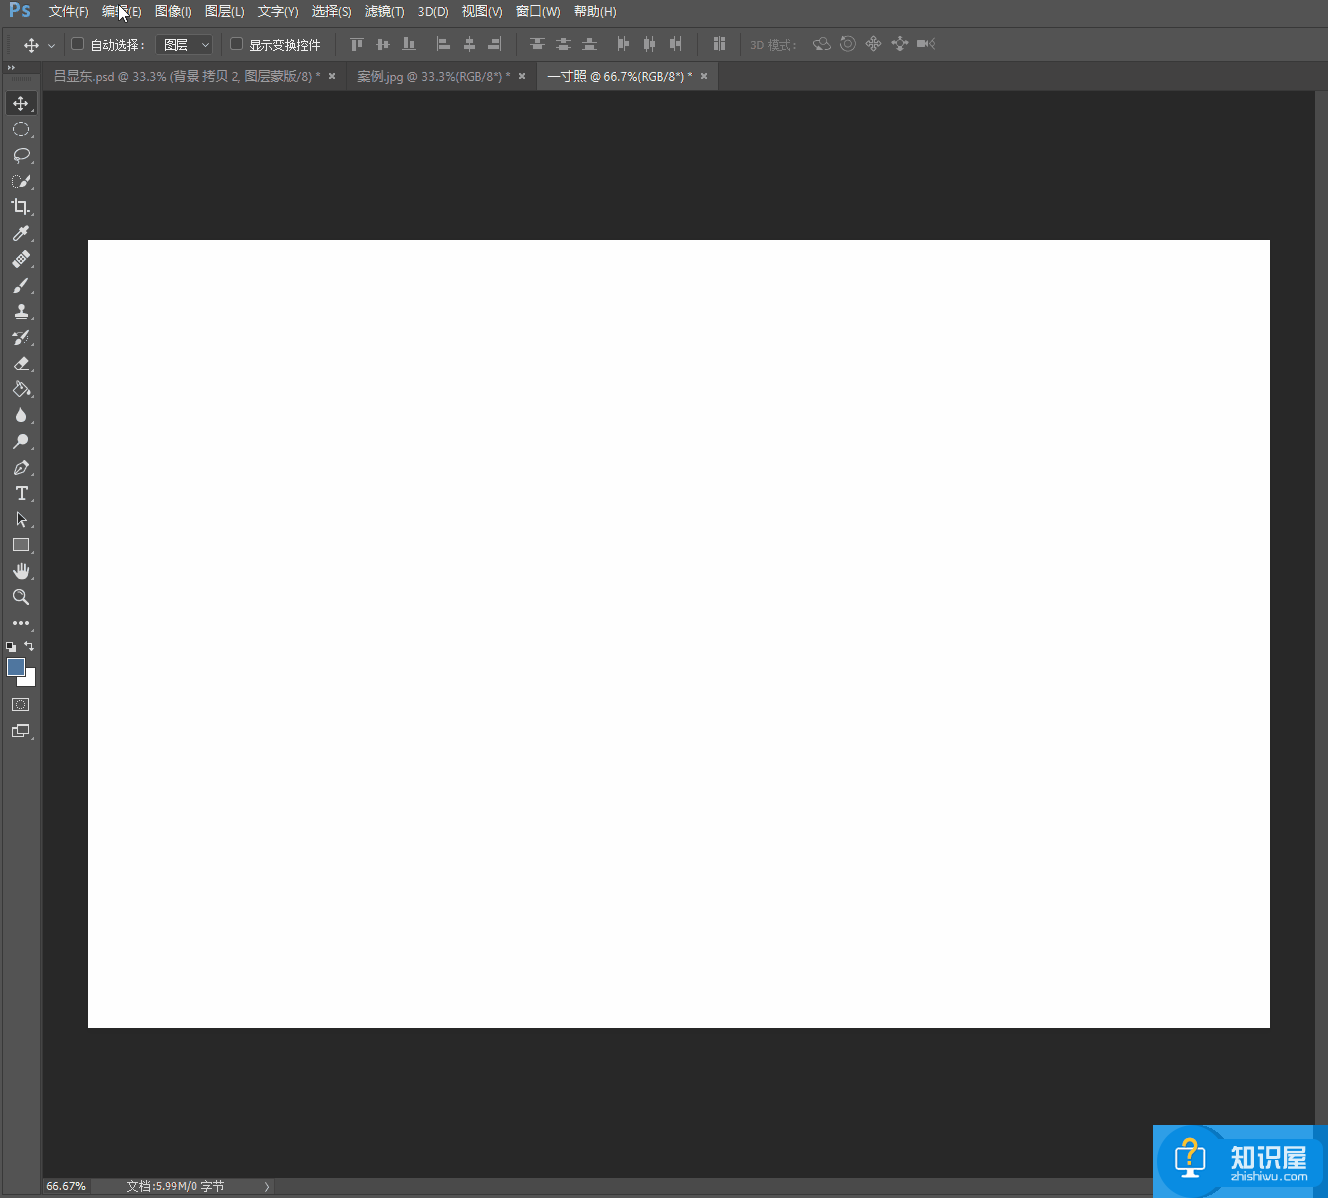Select the Zoom tool

pyautogui.click(x=21, y=597)
